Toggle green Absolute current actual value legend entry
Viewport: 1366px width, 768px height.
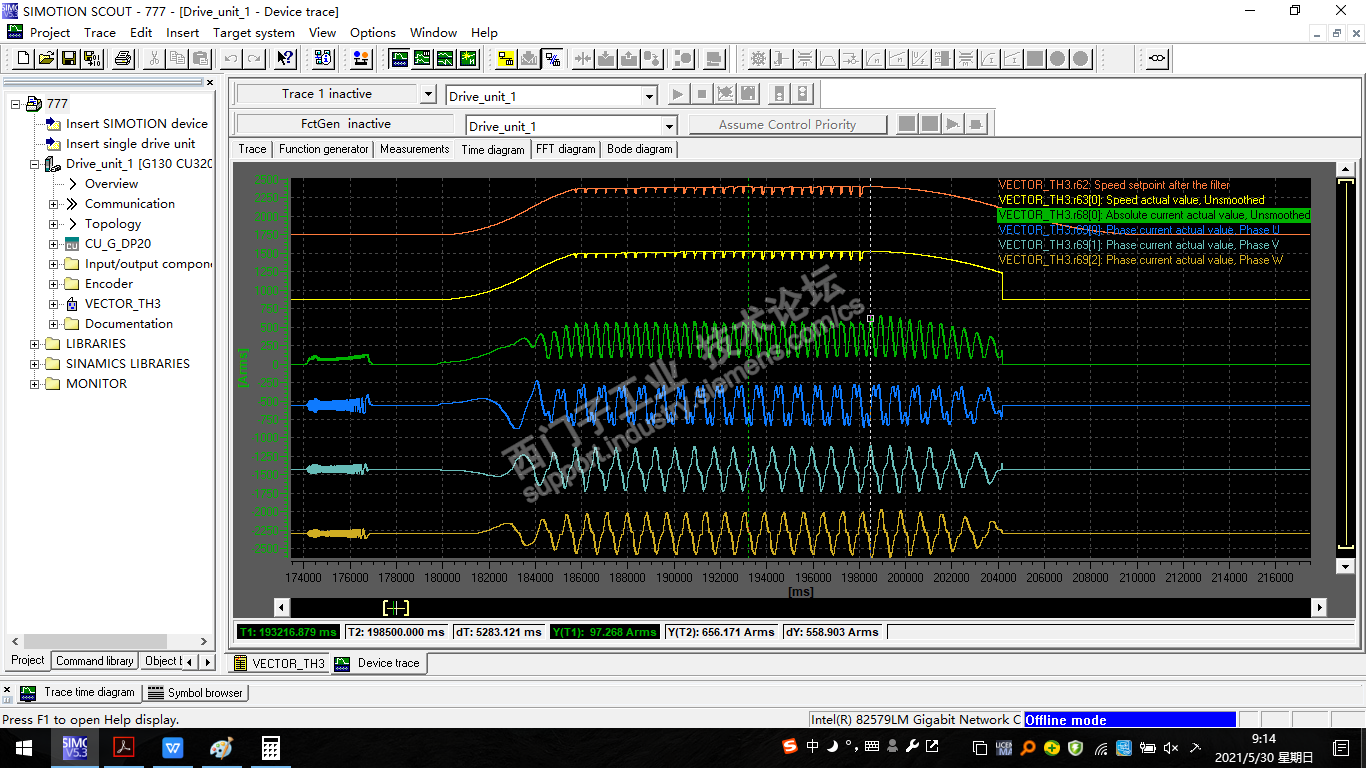(x=1153, y=215)
